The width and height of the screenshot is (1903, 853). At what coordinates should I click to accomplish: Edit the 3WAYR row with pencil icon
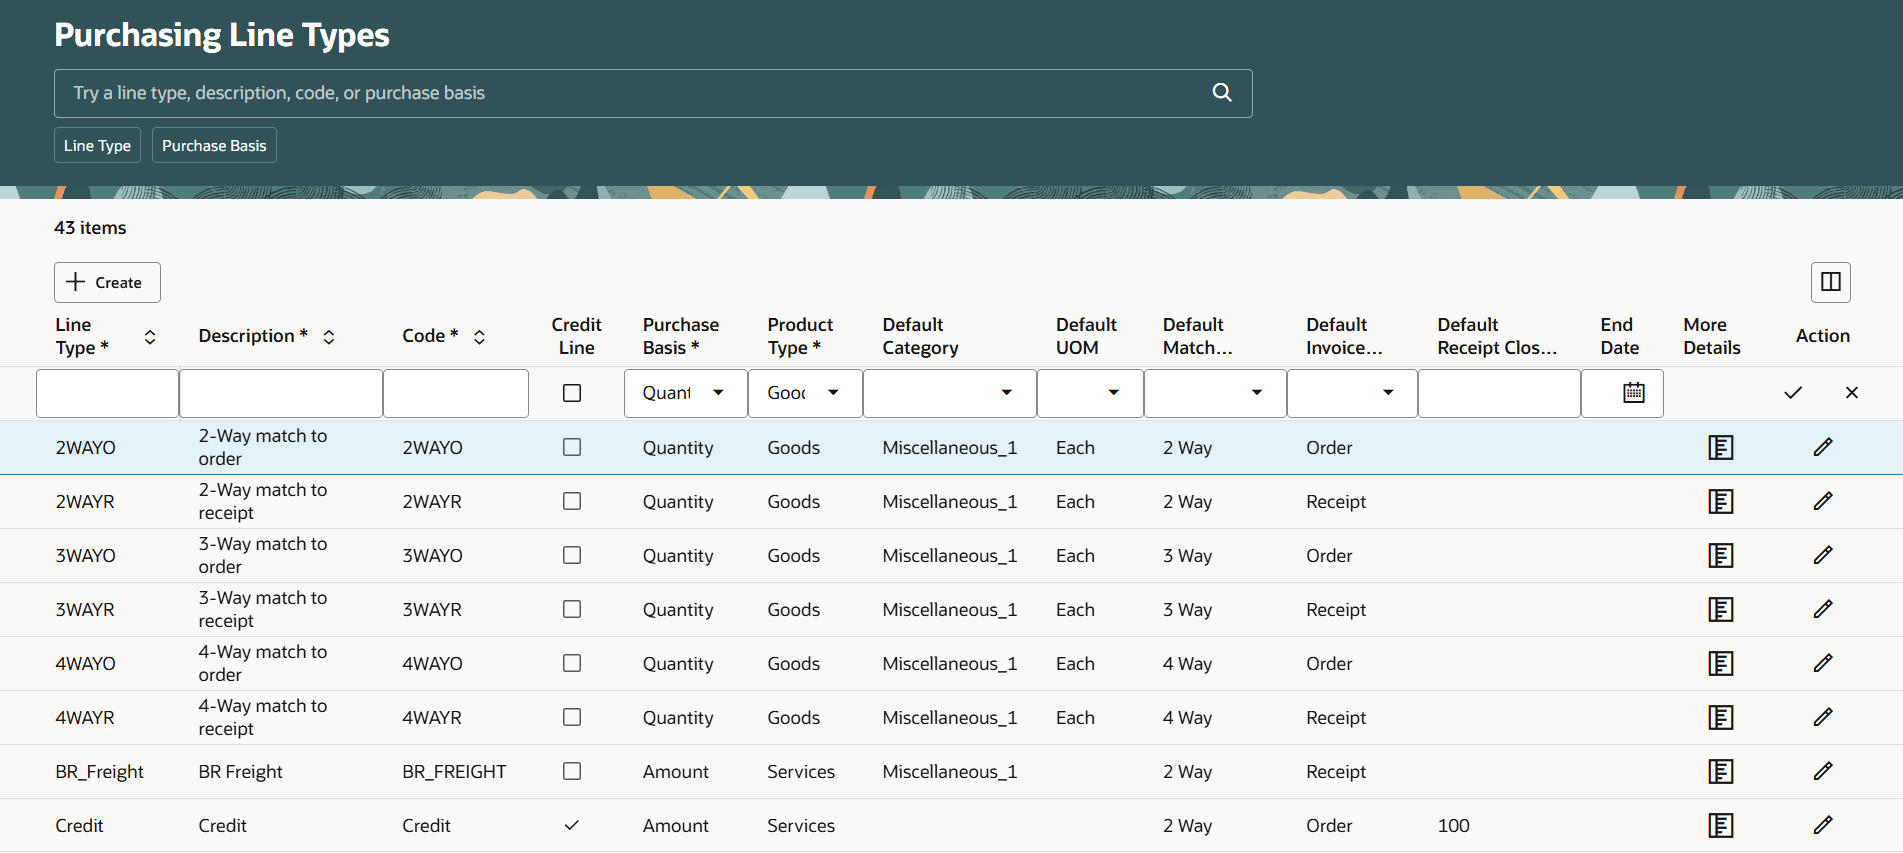click(x=1822, y=609)
